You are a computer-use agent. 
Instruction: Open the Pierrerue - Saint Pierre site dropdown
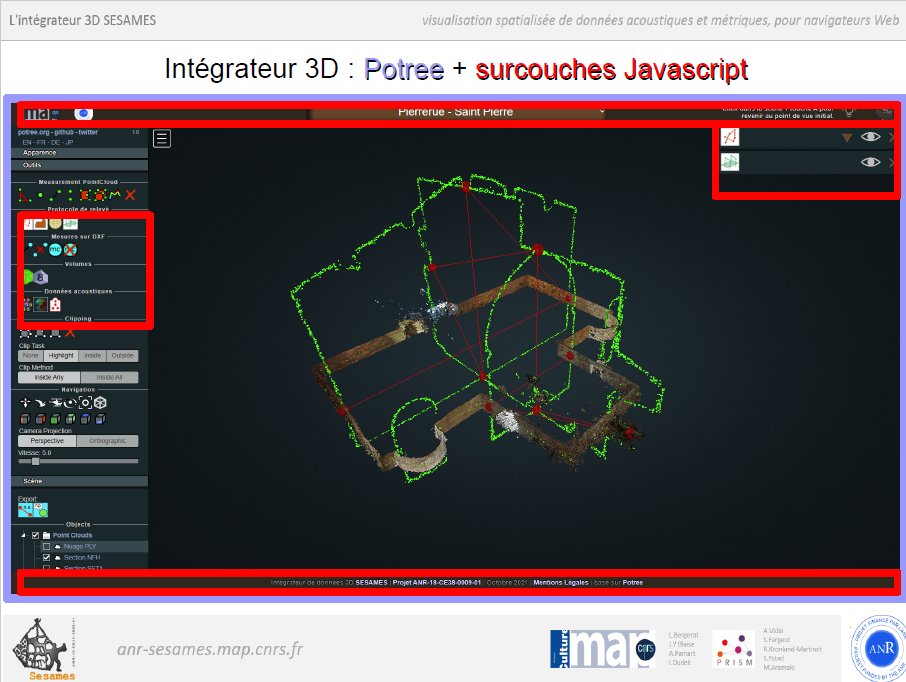coord(456,112)
